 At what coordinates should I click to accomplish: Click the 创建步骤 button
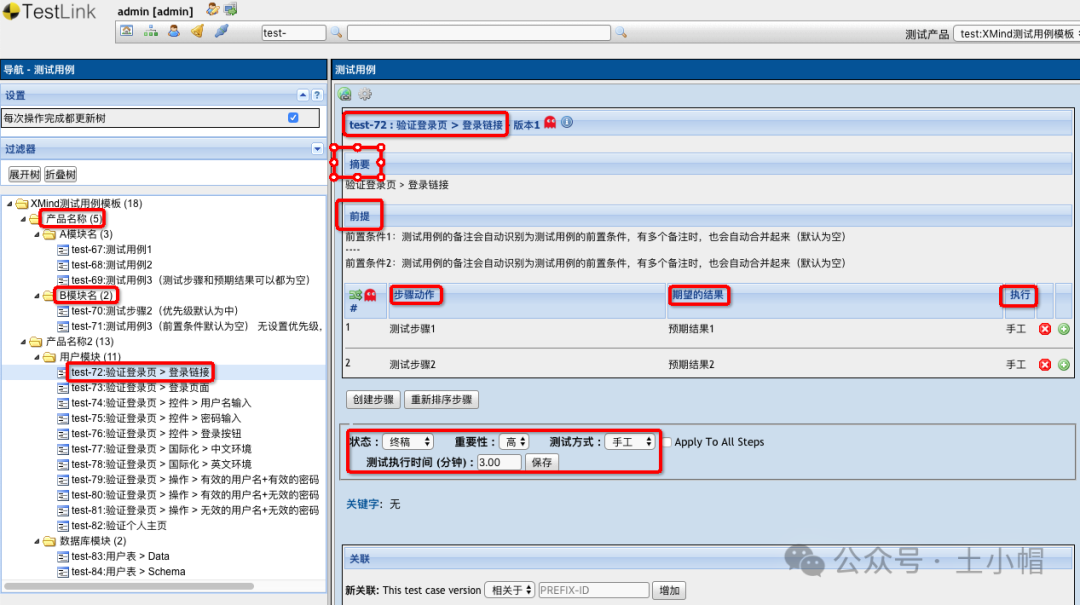[x=373, y=400]
